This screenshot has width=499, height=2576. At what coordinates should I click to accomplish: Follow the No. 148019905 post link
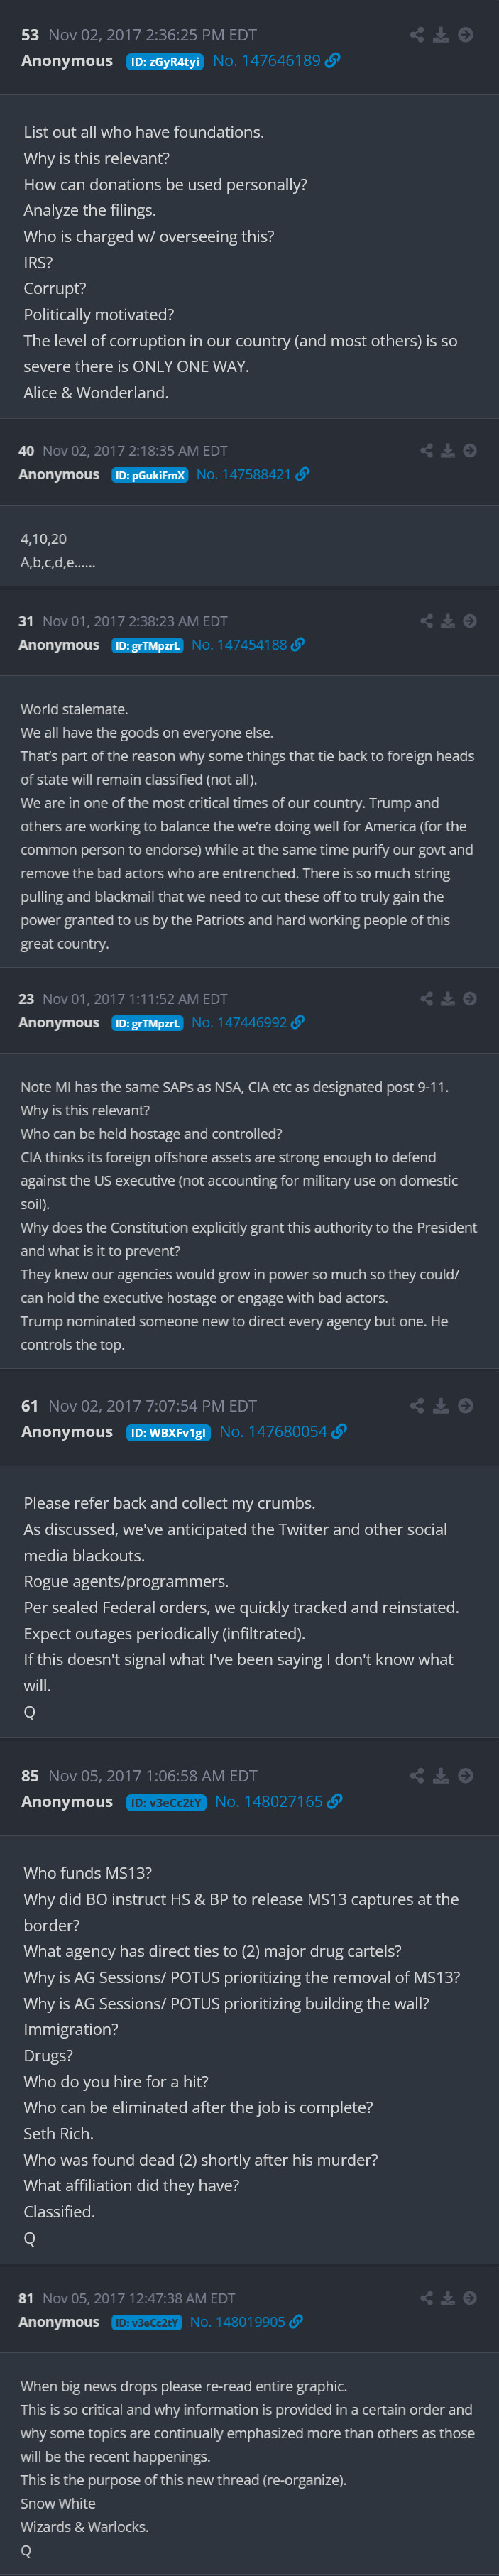[x=237, y=2322]
